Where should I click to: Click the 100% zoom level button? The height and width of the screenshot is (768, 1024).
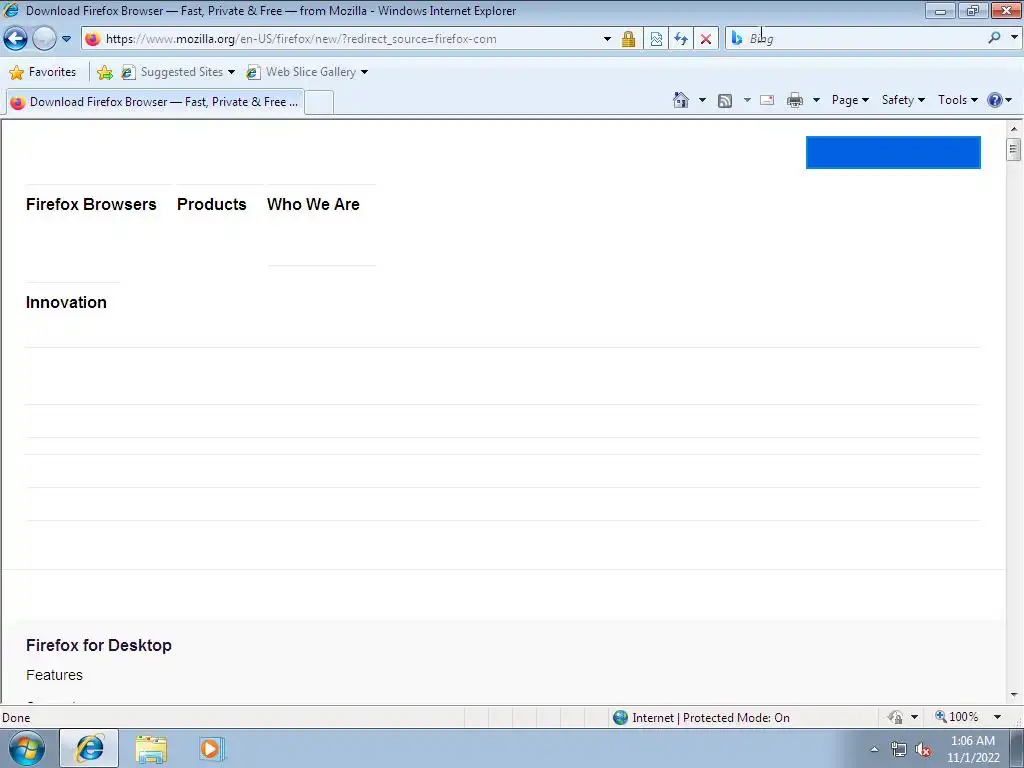pos(957,717)
